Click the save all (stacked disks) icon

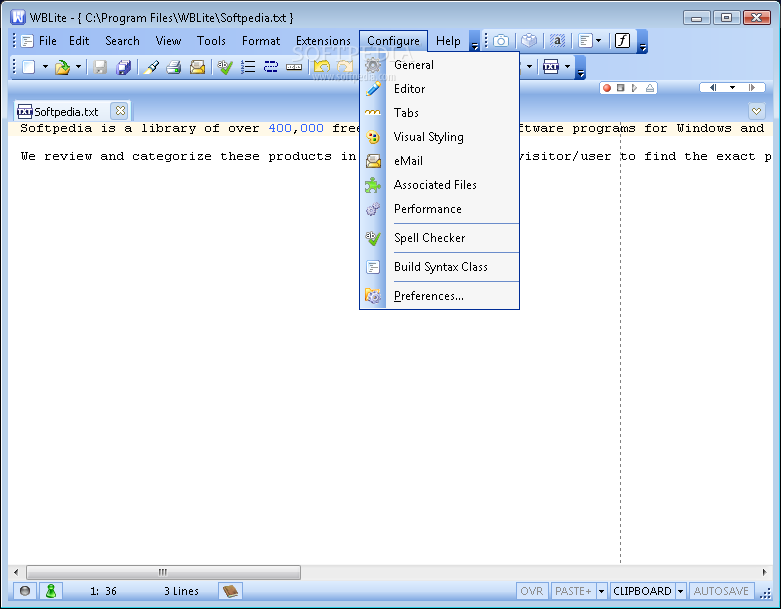click(x=123, y=67)
